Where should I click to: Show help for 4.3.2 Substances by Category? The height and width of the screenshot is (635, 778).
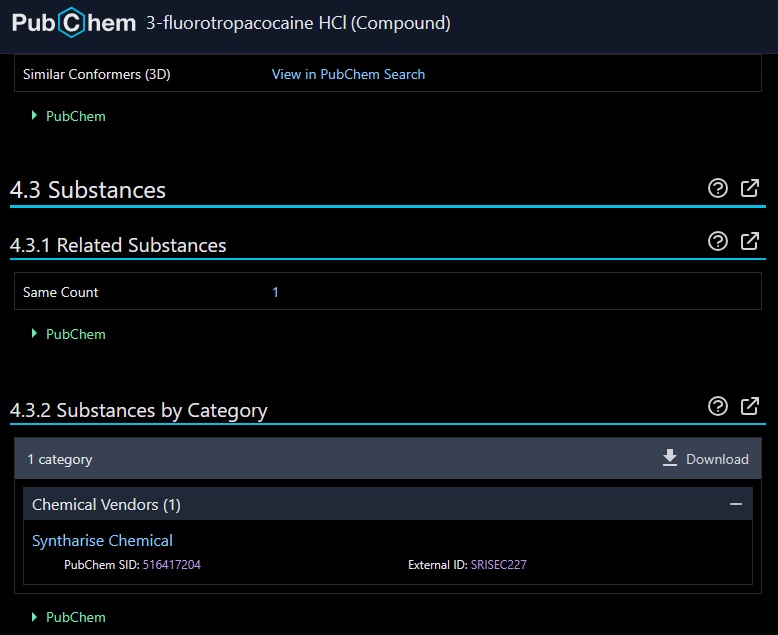(717, 406)
